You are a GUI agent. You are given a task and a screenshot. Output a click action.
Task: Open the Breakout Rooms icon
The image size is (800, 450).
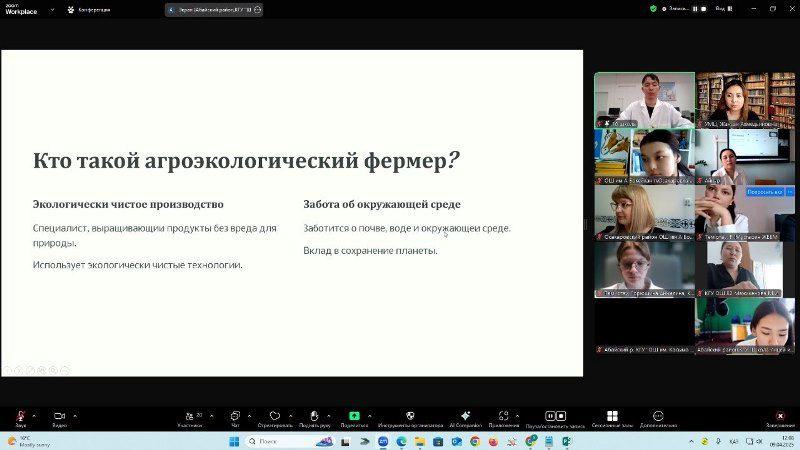tap(612, 416)
